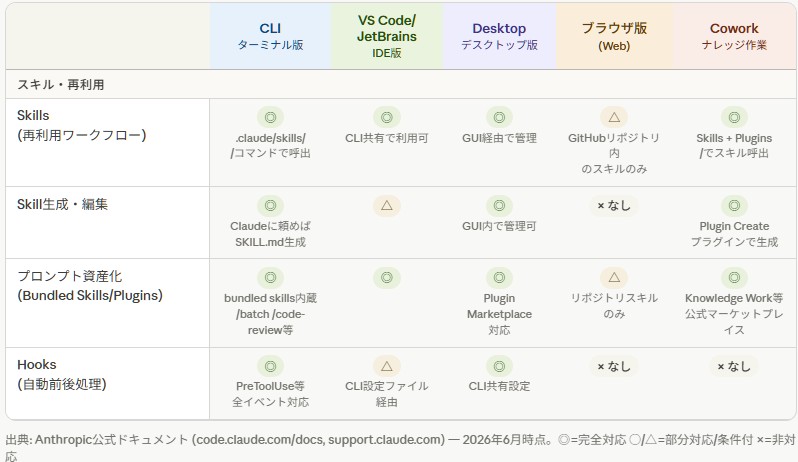
Task: Click the △ icon in Skill生成・編集 IDE cell
Action: [387, 206]
